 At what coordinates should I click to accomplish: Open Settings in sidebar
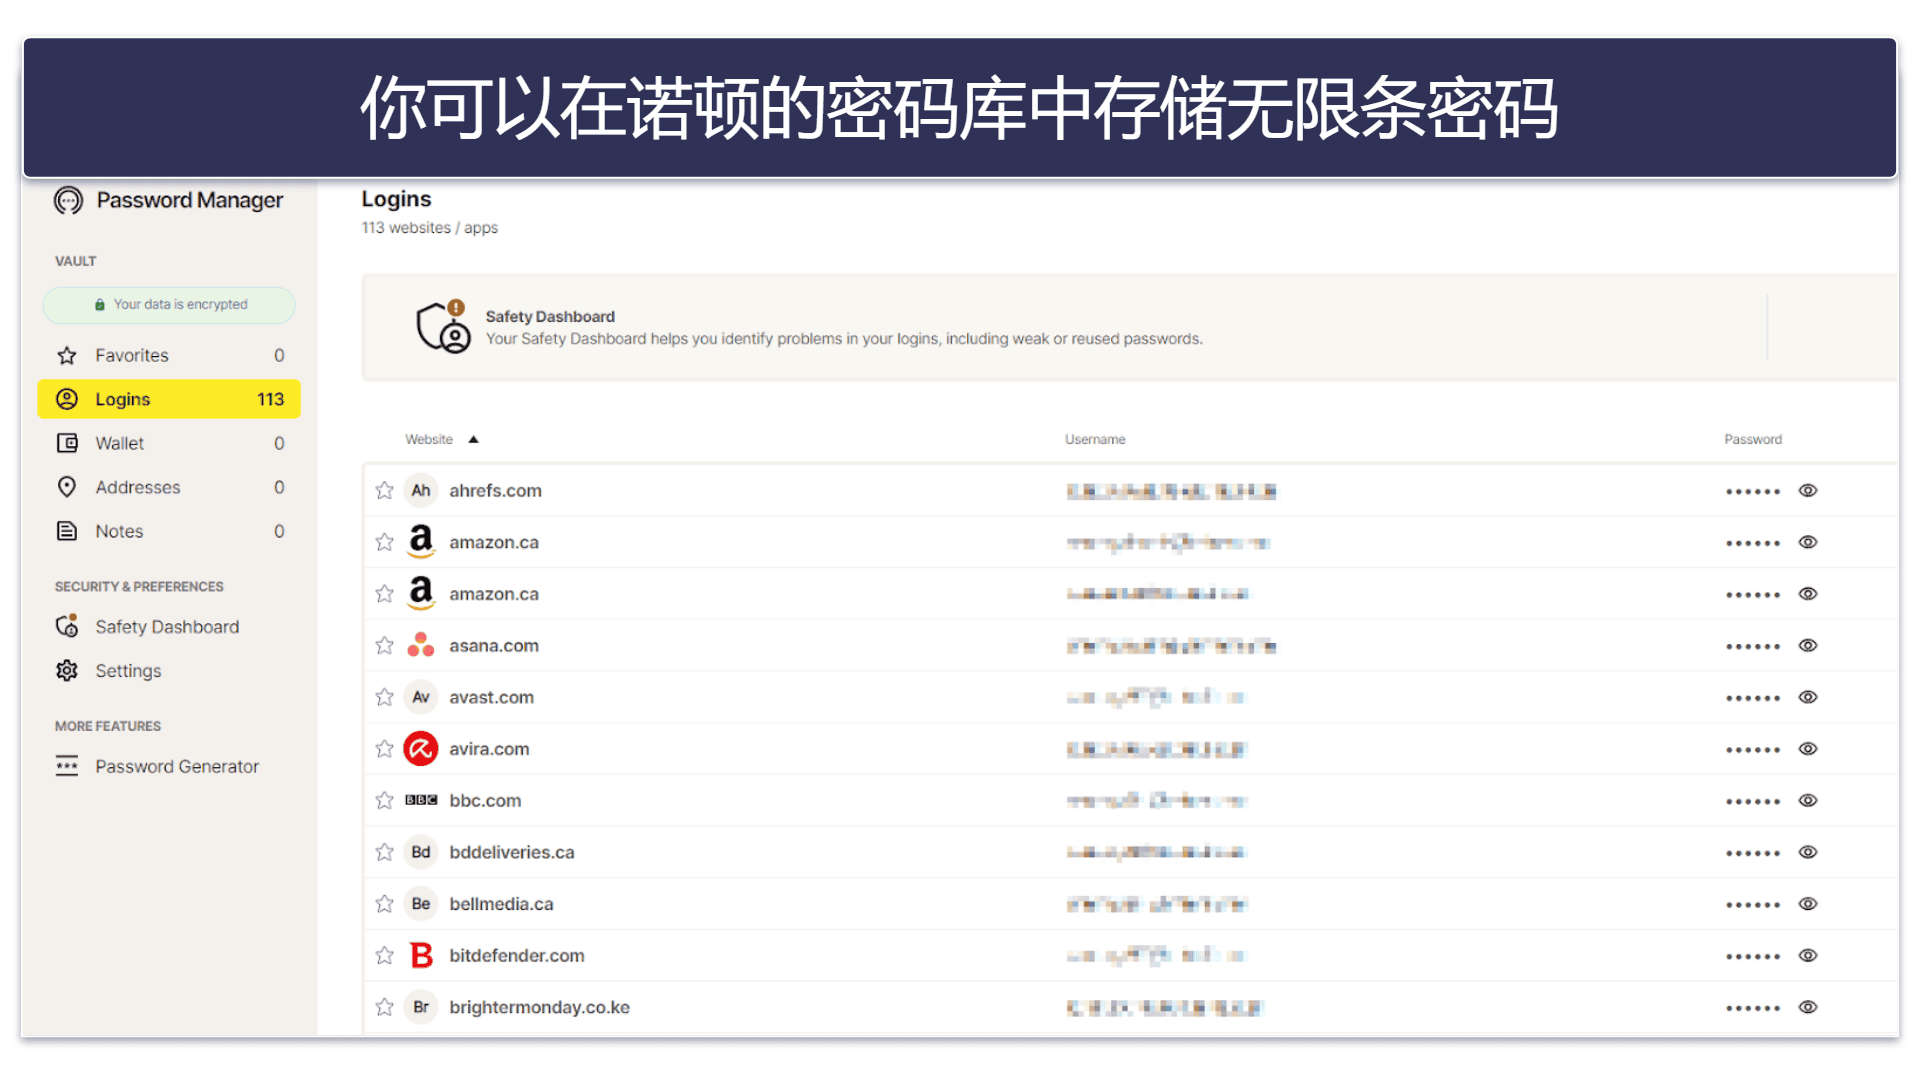pyautogui.click(x=128, y=671)
